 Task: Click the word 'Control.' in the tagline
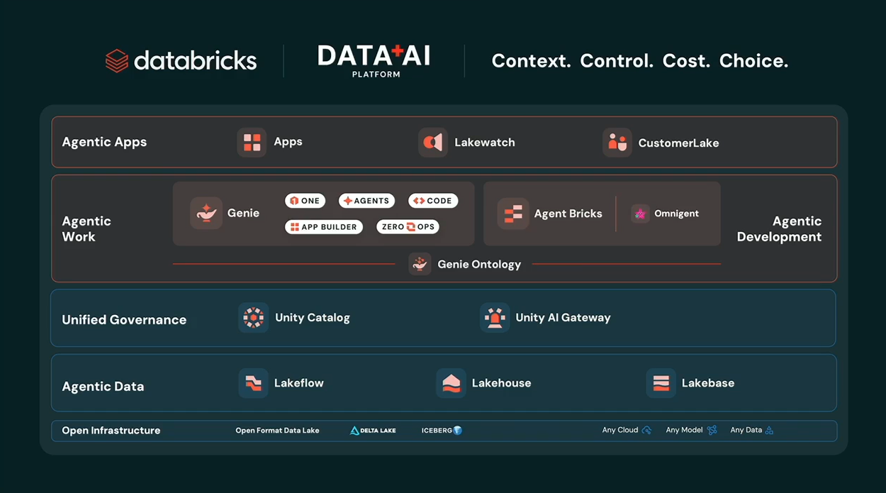point(616,61)
